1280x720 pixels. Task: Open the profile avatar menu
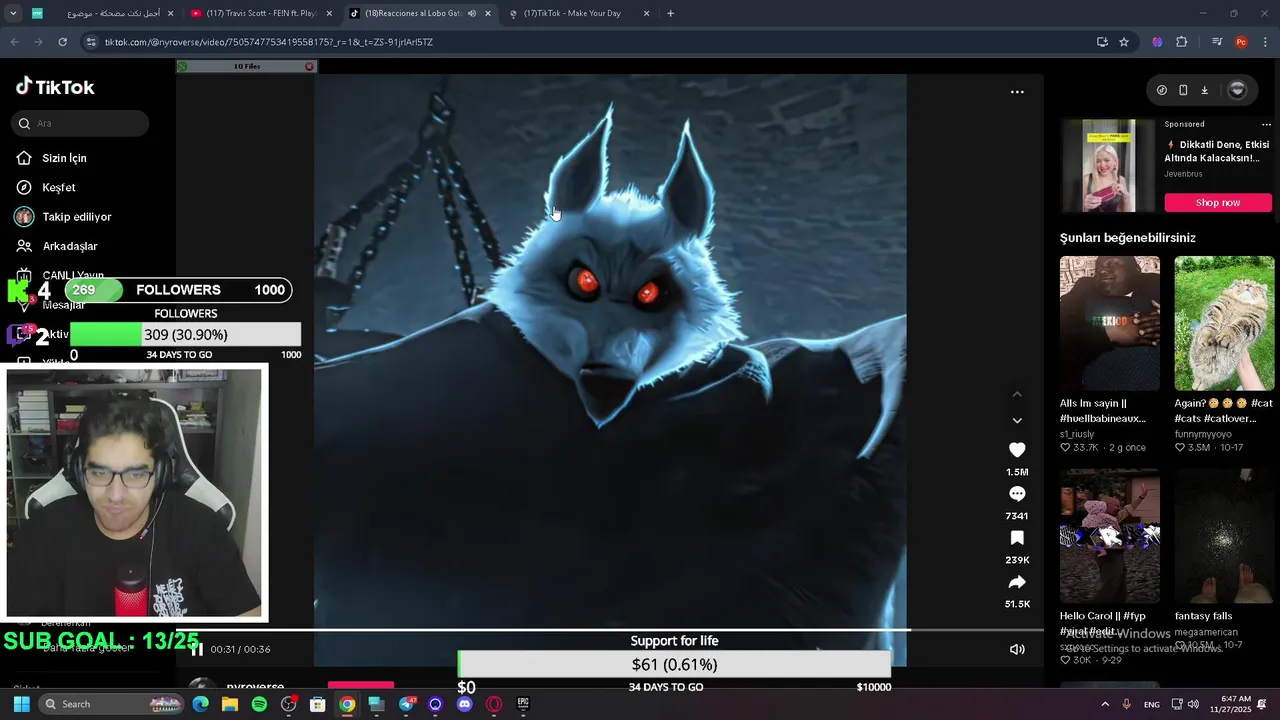(1237, 90)
